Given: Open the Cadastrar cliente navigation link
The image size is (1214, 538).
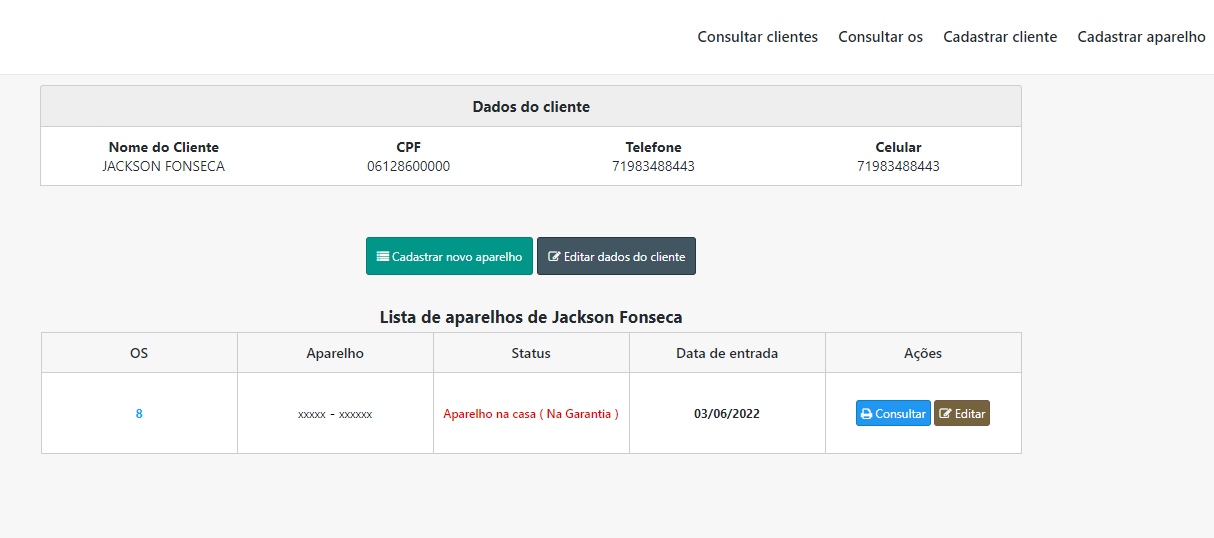Looking at the screenshot, I should (x=999, y=37).
